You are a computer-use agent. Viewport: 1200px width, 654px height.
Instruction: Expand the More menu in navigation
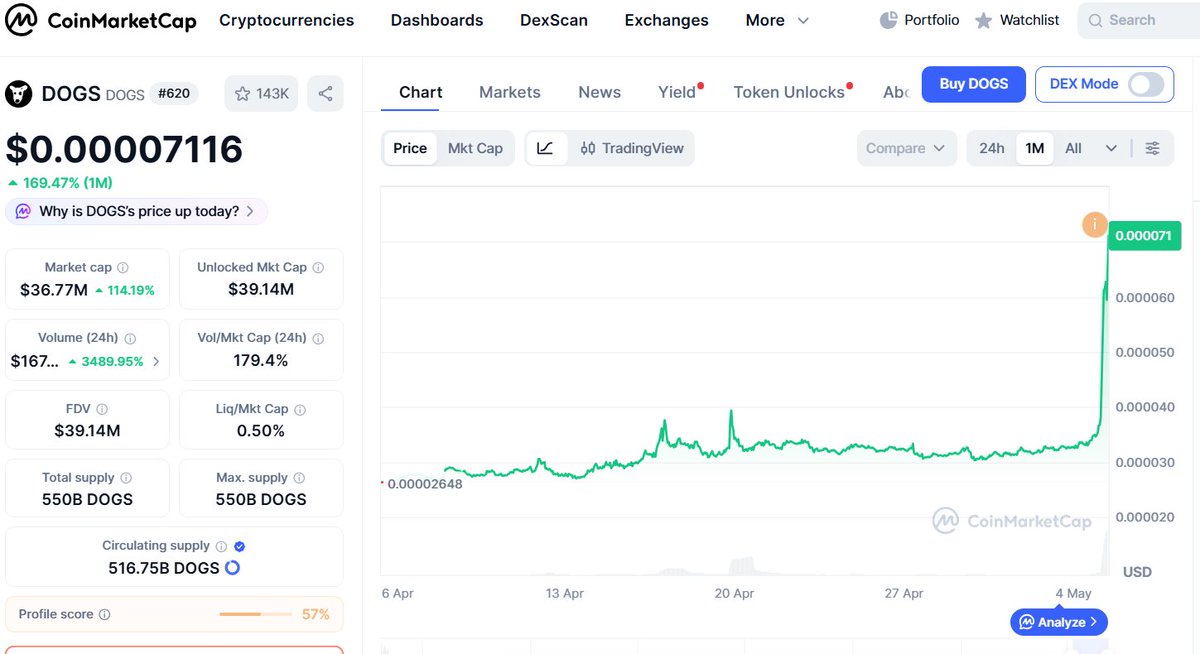(777, 20)
